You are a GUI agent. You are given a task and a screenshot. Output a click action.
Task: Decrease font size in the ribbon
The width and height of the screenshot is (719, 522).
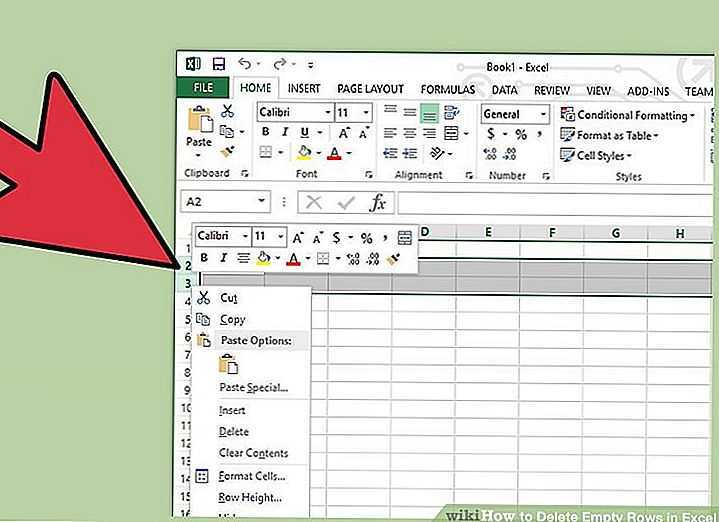364,133
